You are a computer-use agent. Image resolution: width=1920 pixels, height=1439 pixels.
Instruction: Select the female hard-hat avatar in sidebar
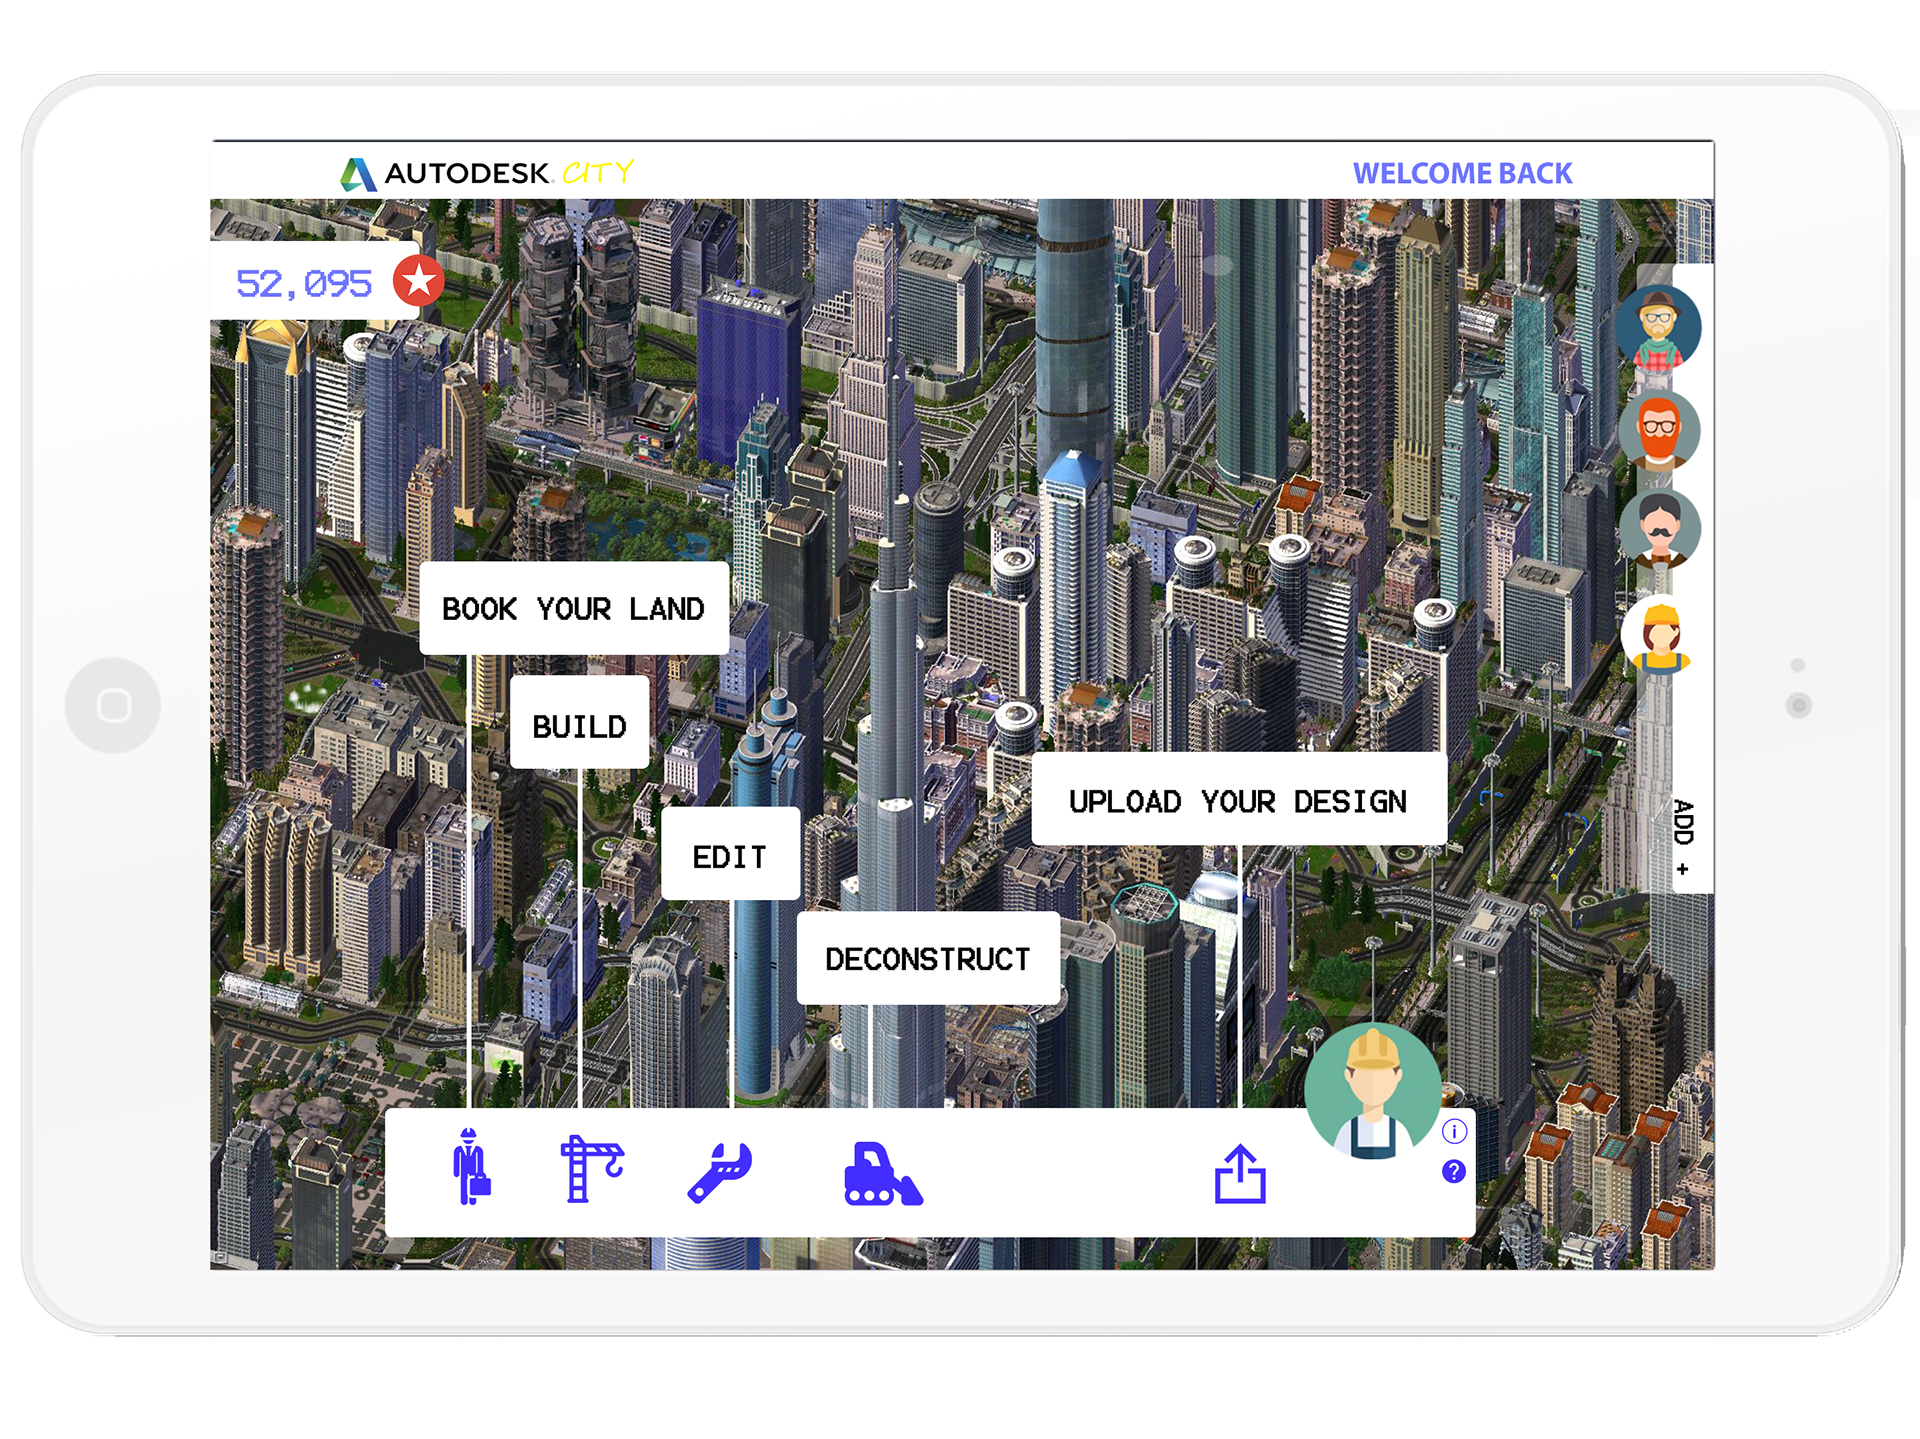pyautogui.click(x=1660, y=636)
